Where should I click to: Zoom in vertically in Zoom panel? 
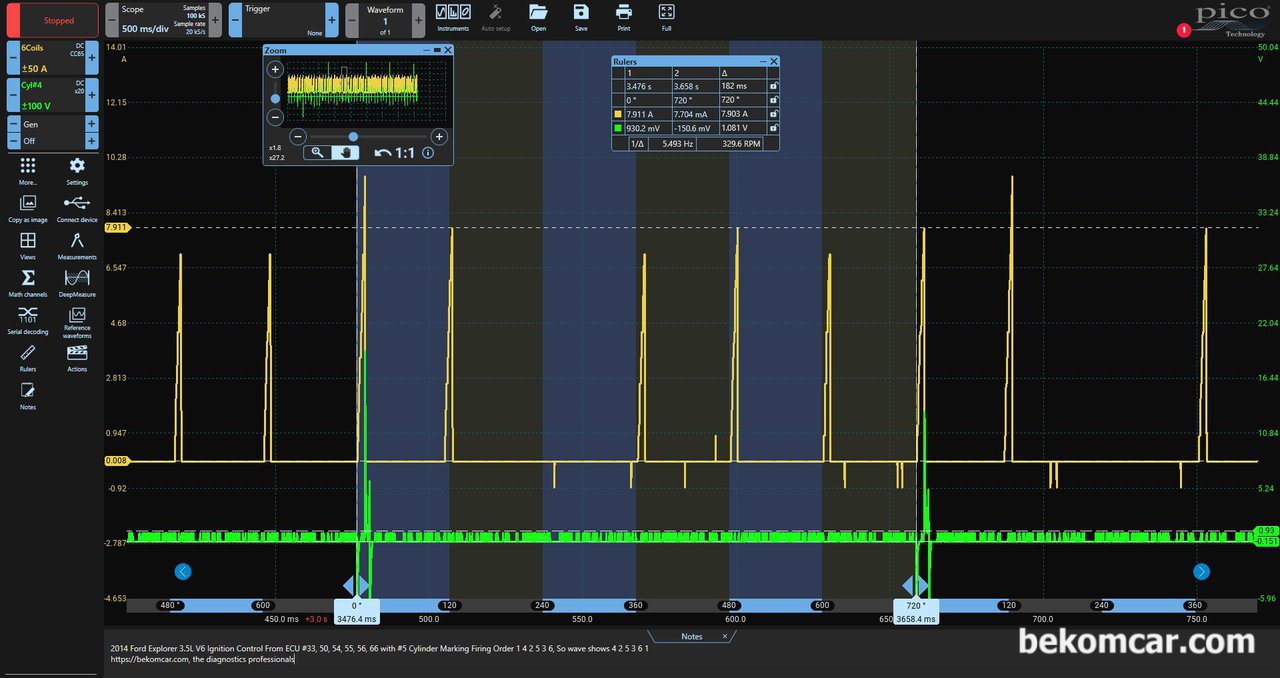[275, 70]
